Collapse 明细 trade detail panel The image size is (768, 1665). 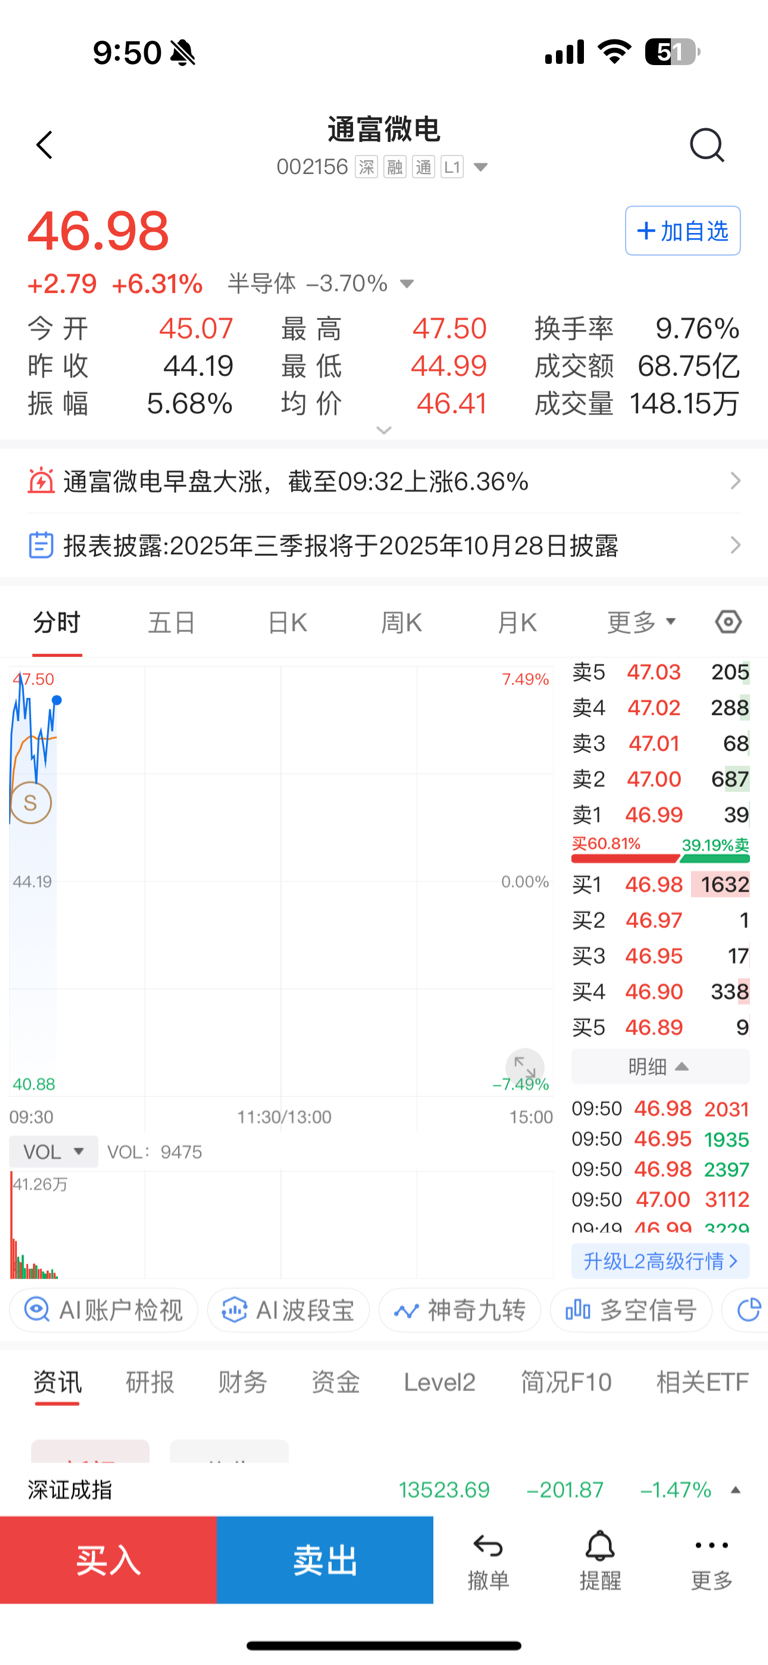pos(660,1067)
